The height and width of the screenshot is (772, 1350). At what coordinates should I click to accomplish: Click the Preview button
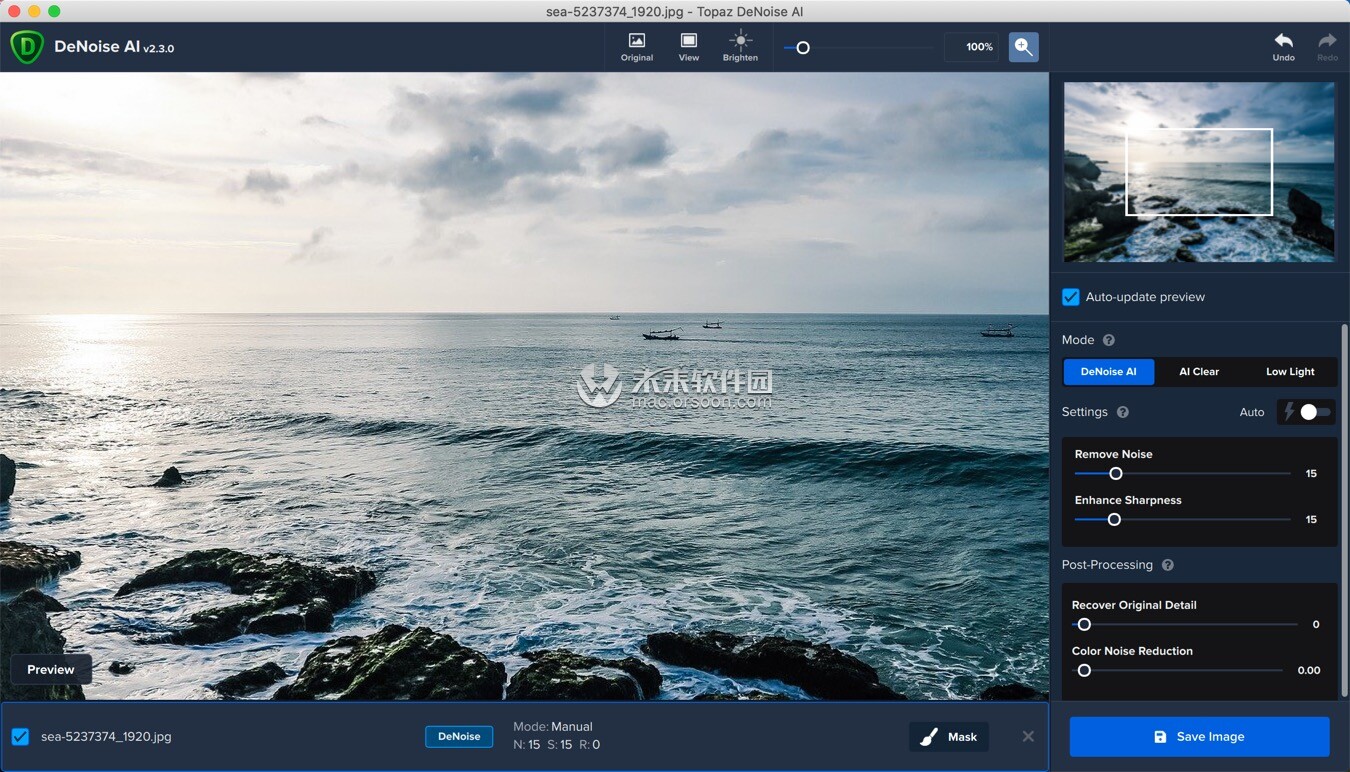click(x=50, y=668)
